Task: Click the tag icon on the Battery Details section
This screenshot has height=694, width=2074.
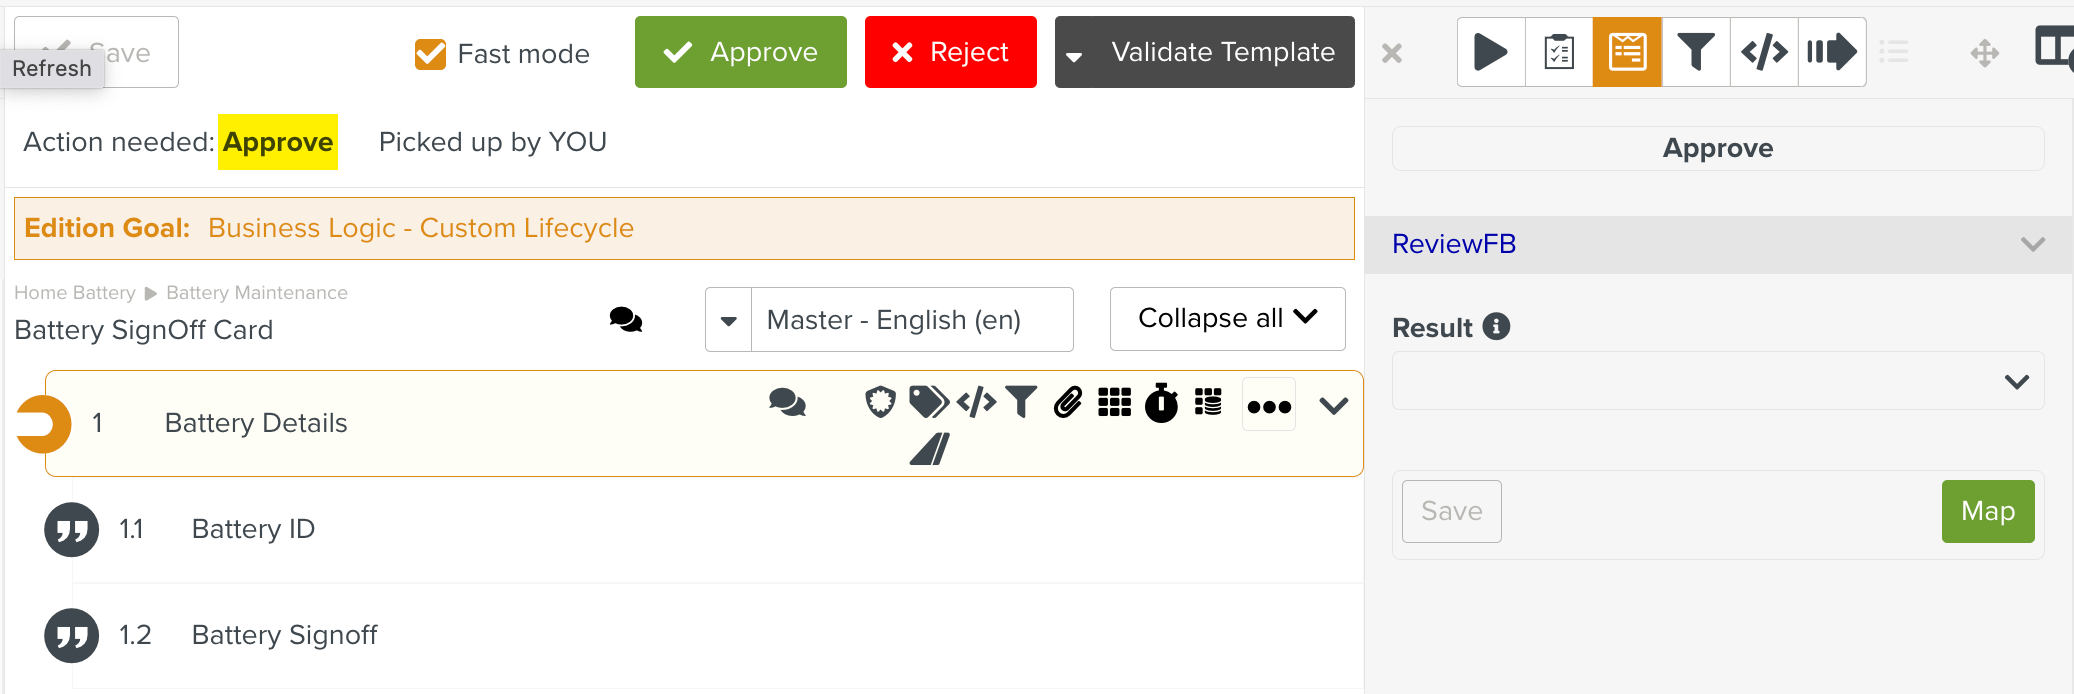Action: pos(928,402)
